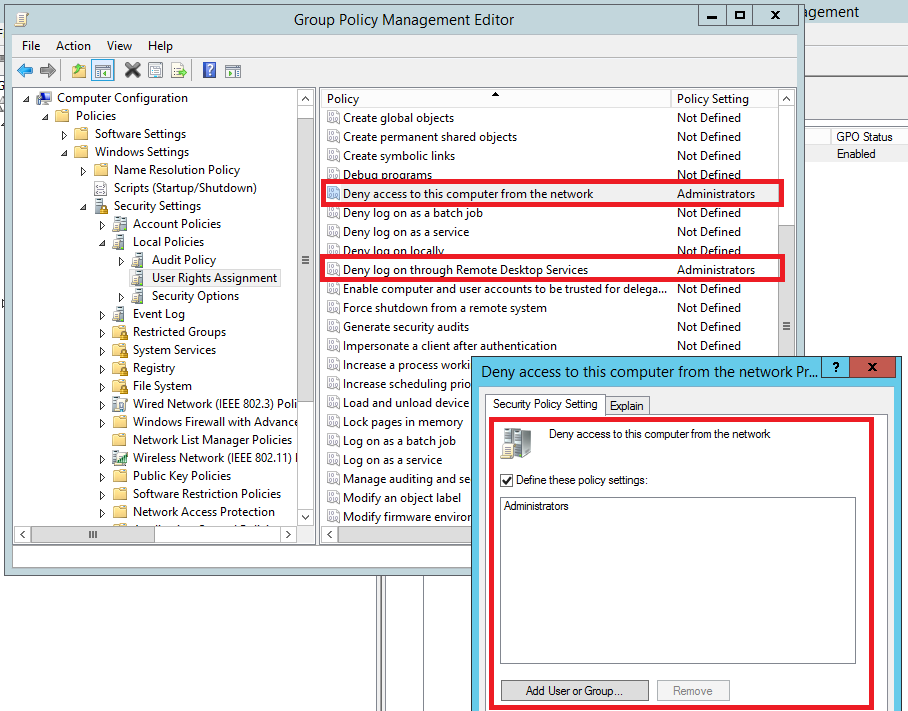This screenshot has width=908, height=711.
Task: Click the Back arrow toolbar icon
Action: click(24, 70)
